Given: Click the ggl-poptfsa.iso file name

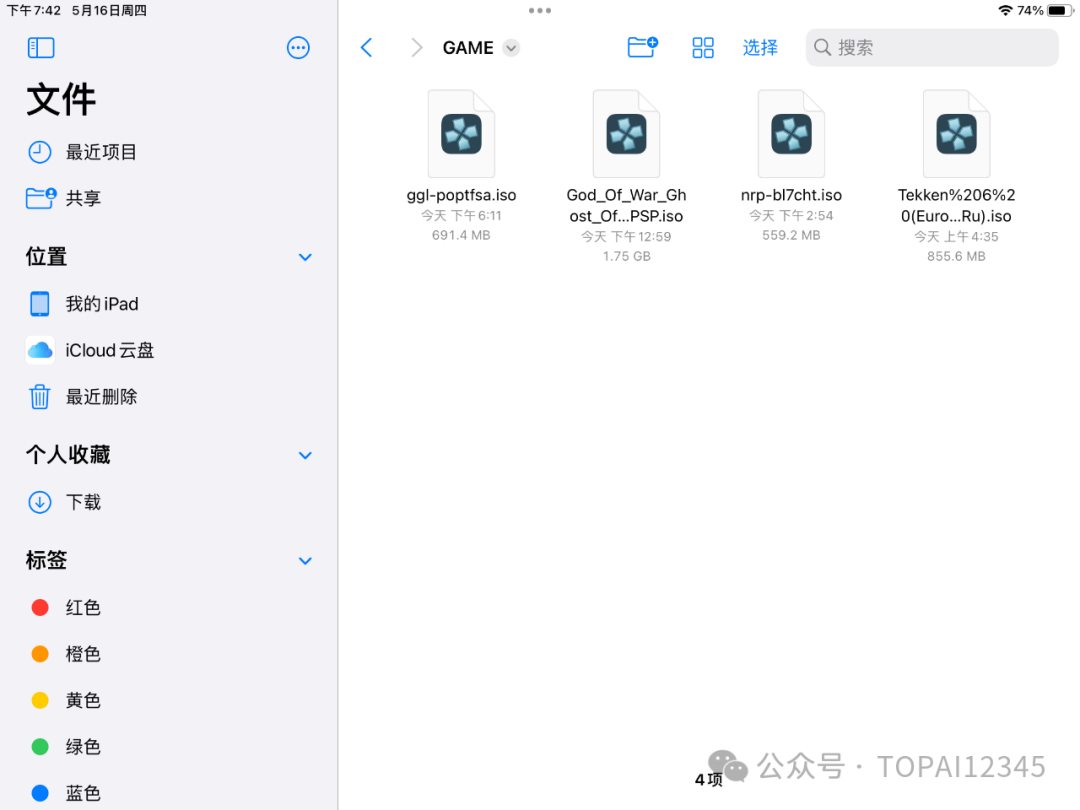Looking at the screenshot, I should (x=461, y=195).
